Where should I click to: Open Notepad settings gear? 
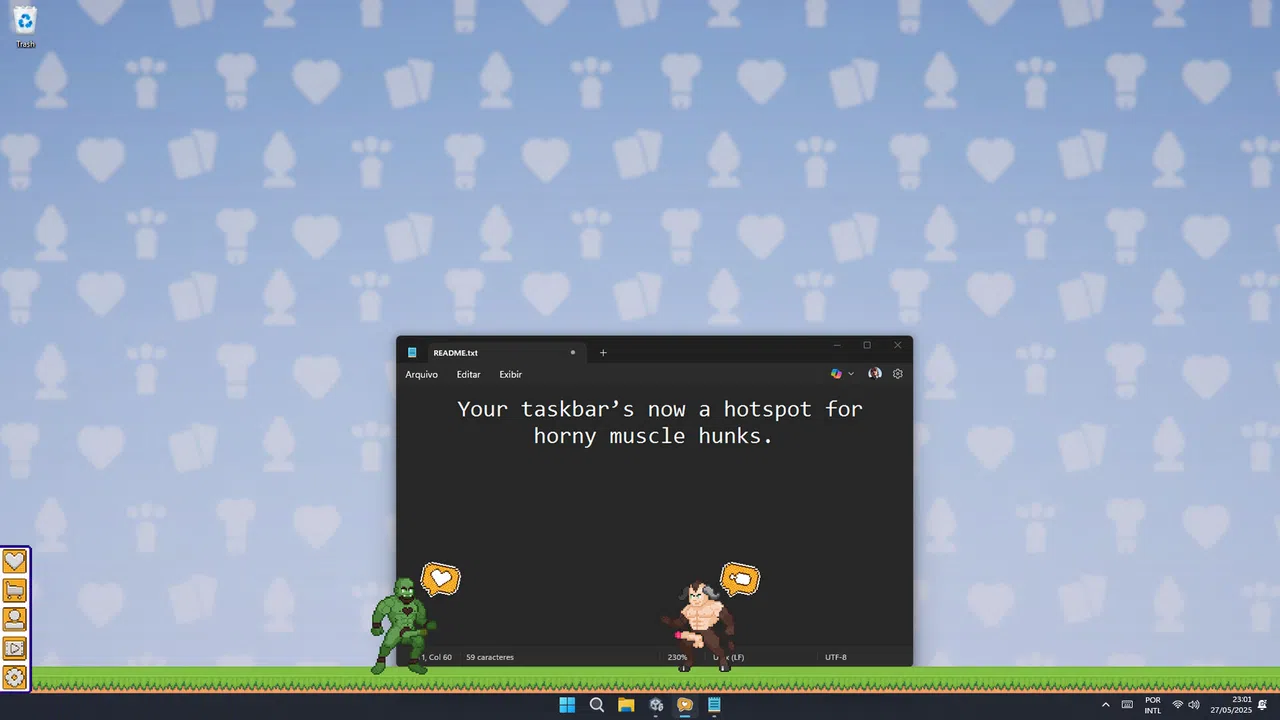click(x=898, y=374)
